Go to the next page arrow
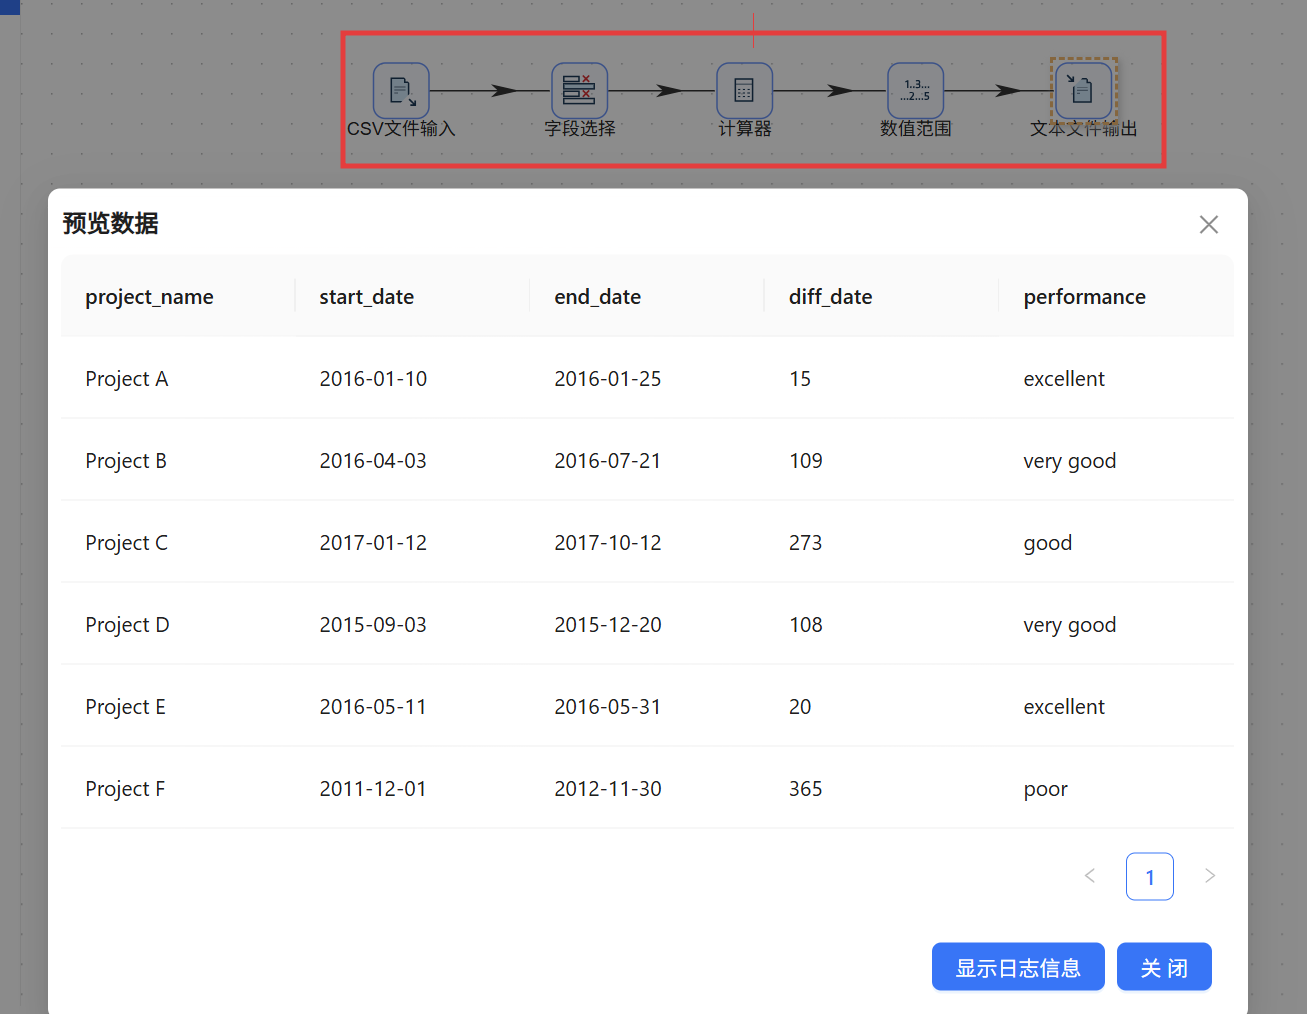This screenshot has width=1307, height=1014. click(1210, 876)
